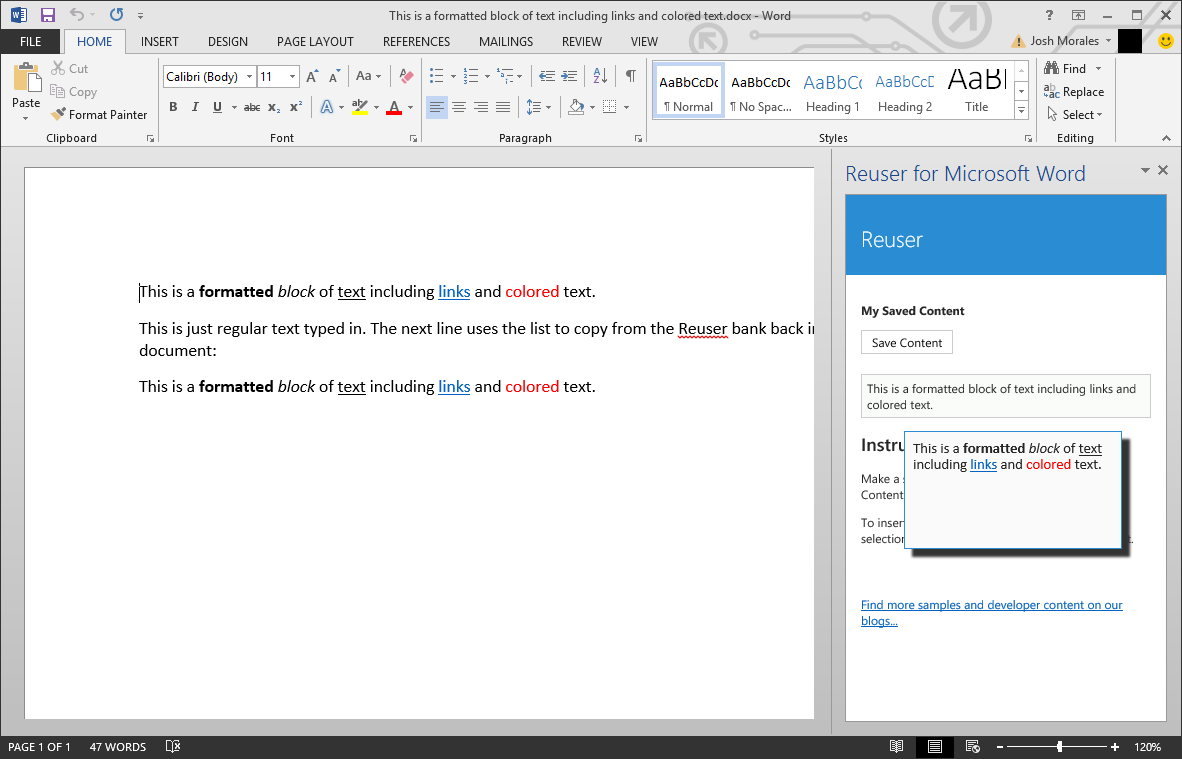Switch to the INSERT ribbon tab
Viewport: 1182px width, 759px height.
point(159,41)
